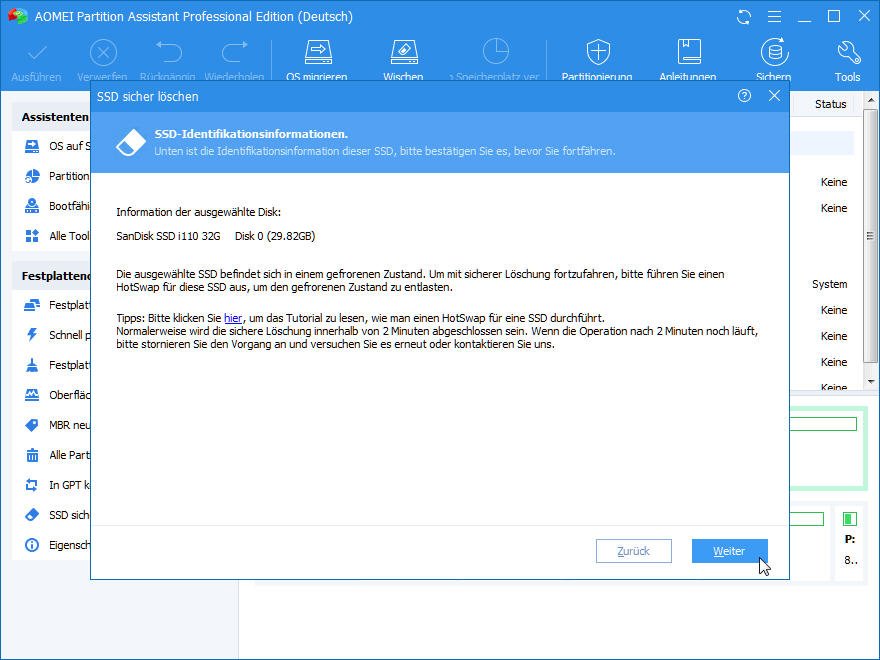Click Zurück button in dialog
This screenshot has height=660, width=880.
click(x=634, y=551)
